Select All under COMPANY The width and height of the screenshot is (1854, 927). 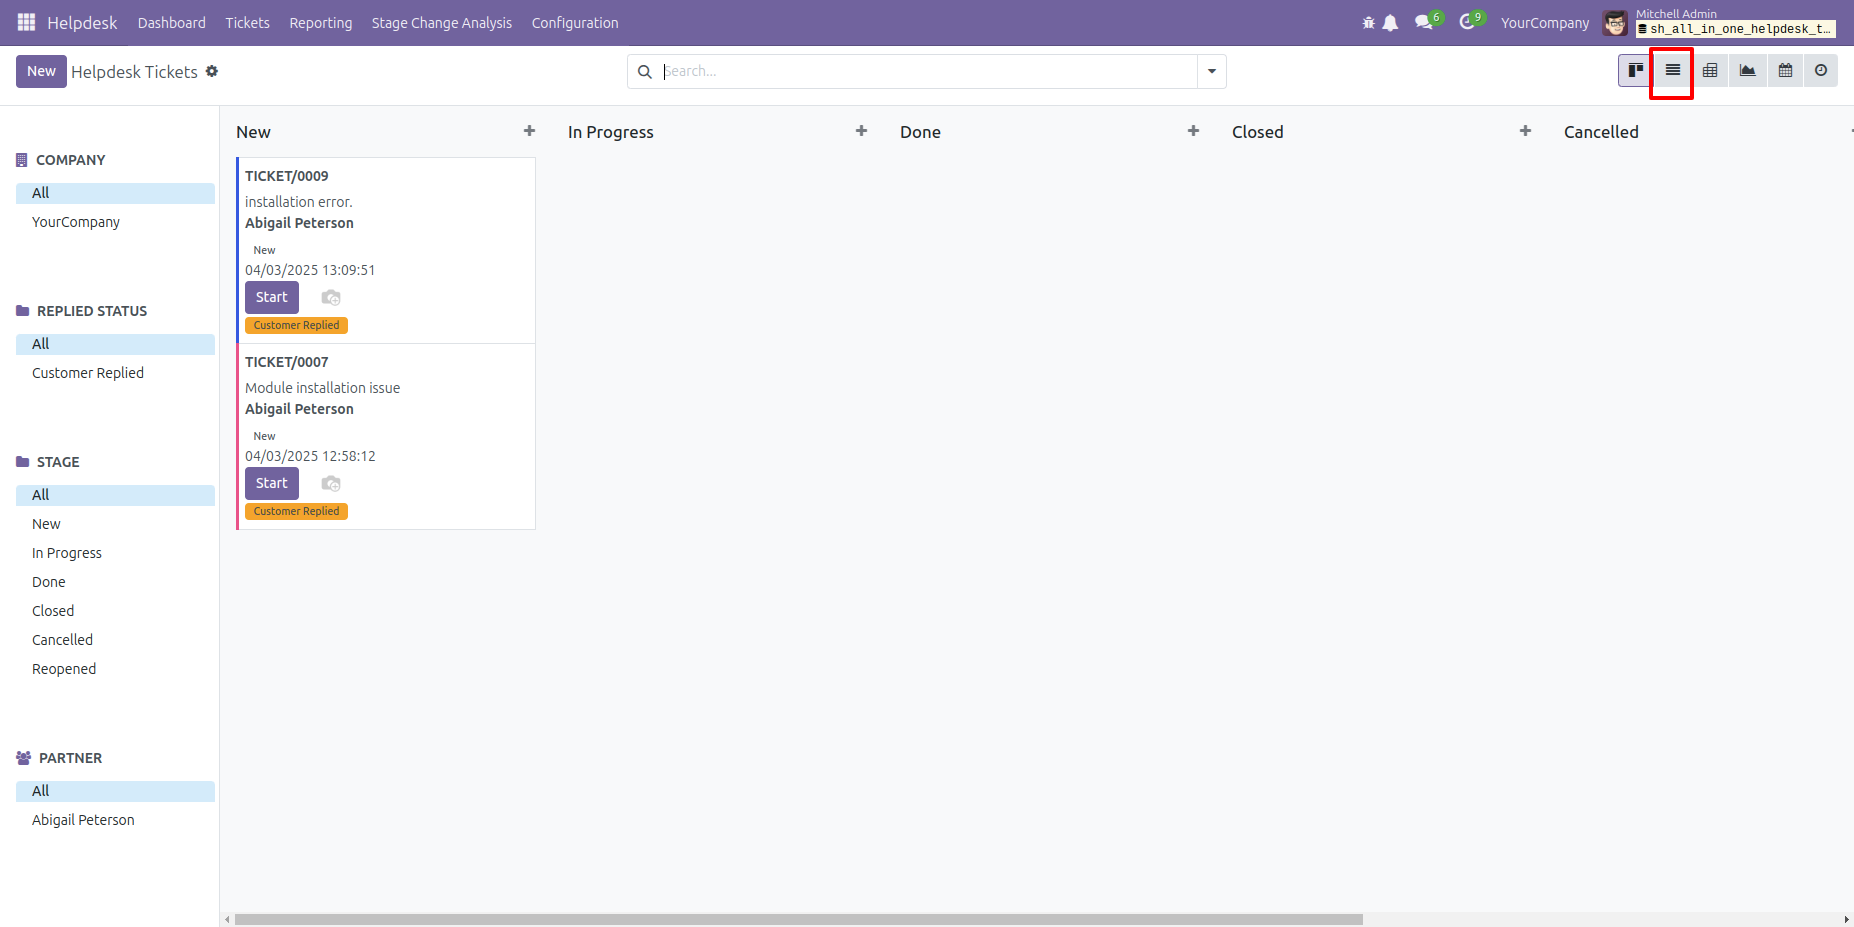click(x=115, y=193)
